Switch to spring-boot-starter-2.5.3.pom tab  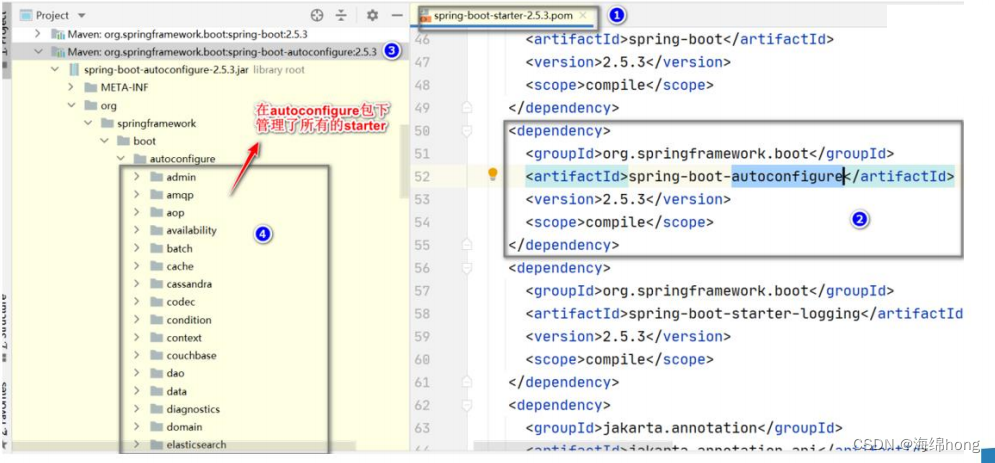(503, 15)
